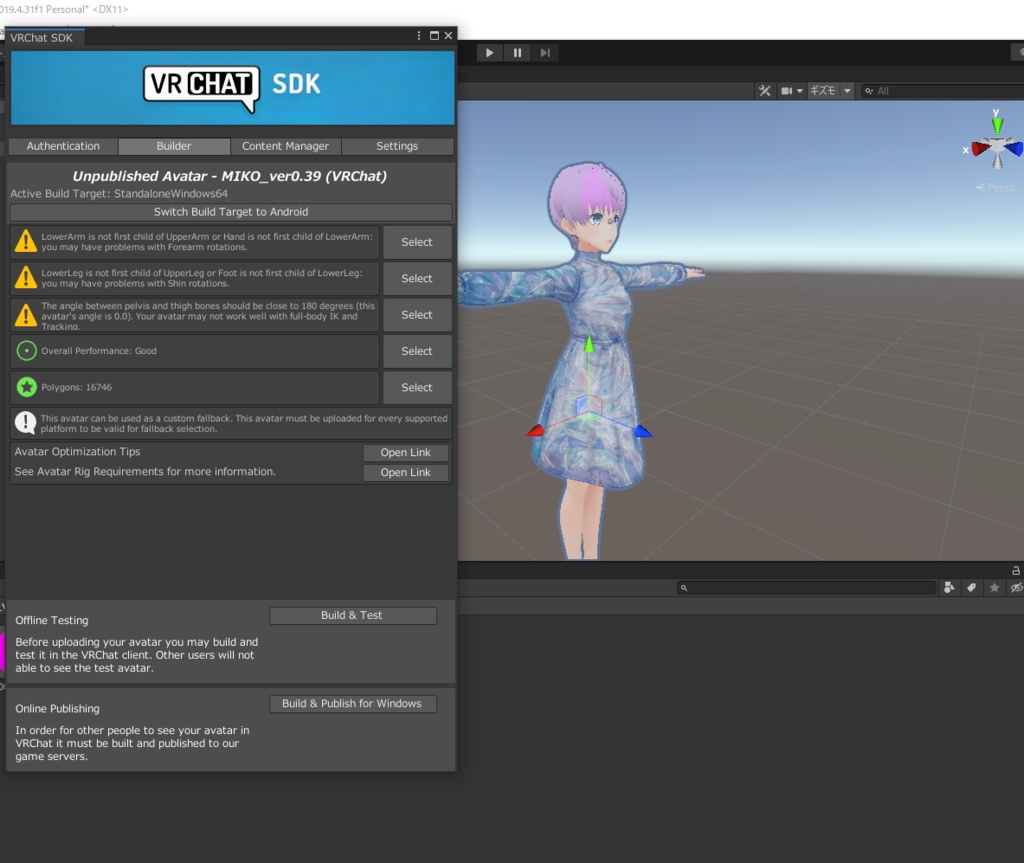Click the fallback avatar exclamation info icon
The image size is (1024, 863).
click(26, 422)
